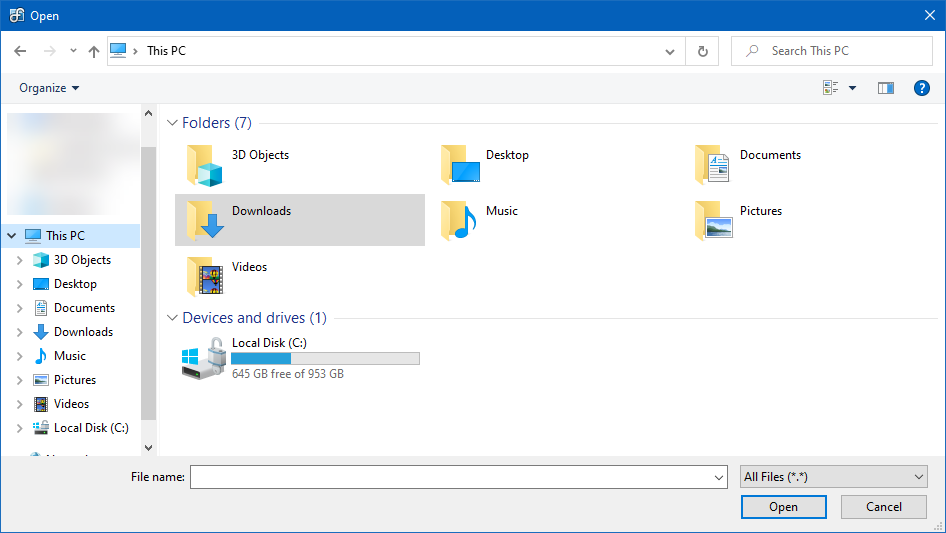This screenshot has width=946, height=533.
Task: Click the forward navigation arrow
Action: point(49,51)
